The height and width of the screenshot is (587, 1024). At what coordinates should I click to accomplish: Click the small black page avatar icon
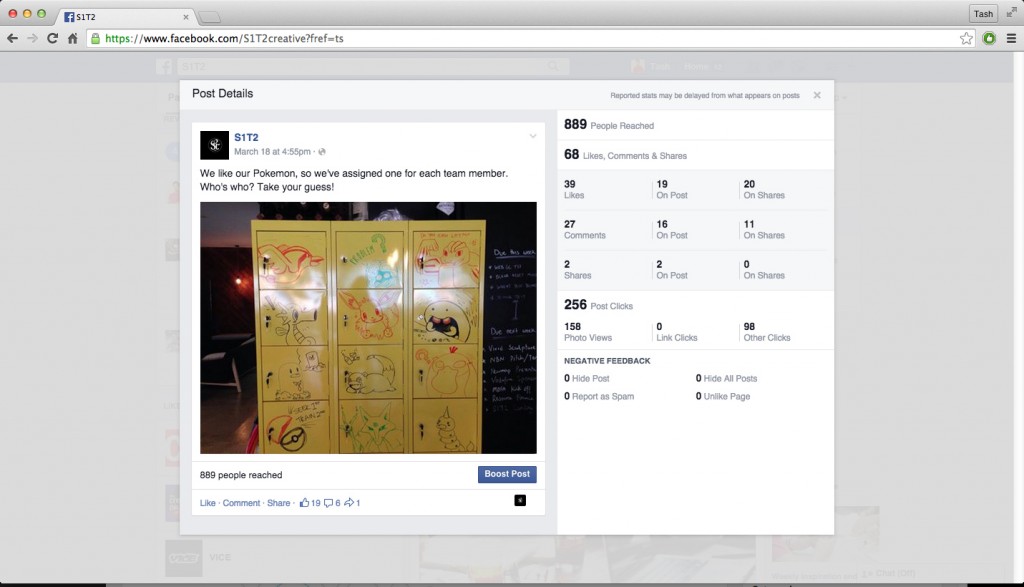coord(520,501)
